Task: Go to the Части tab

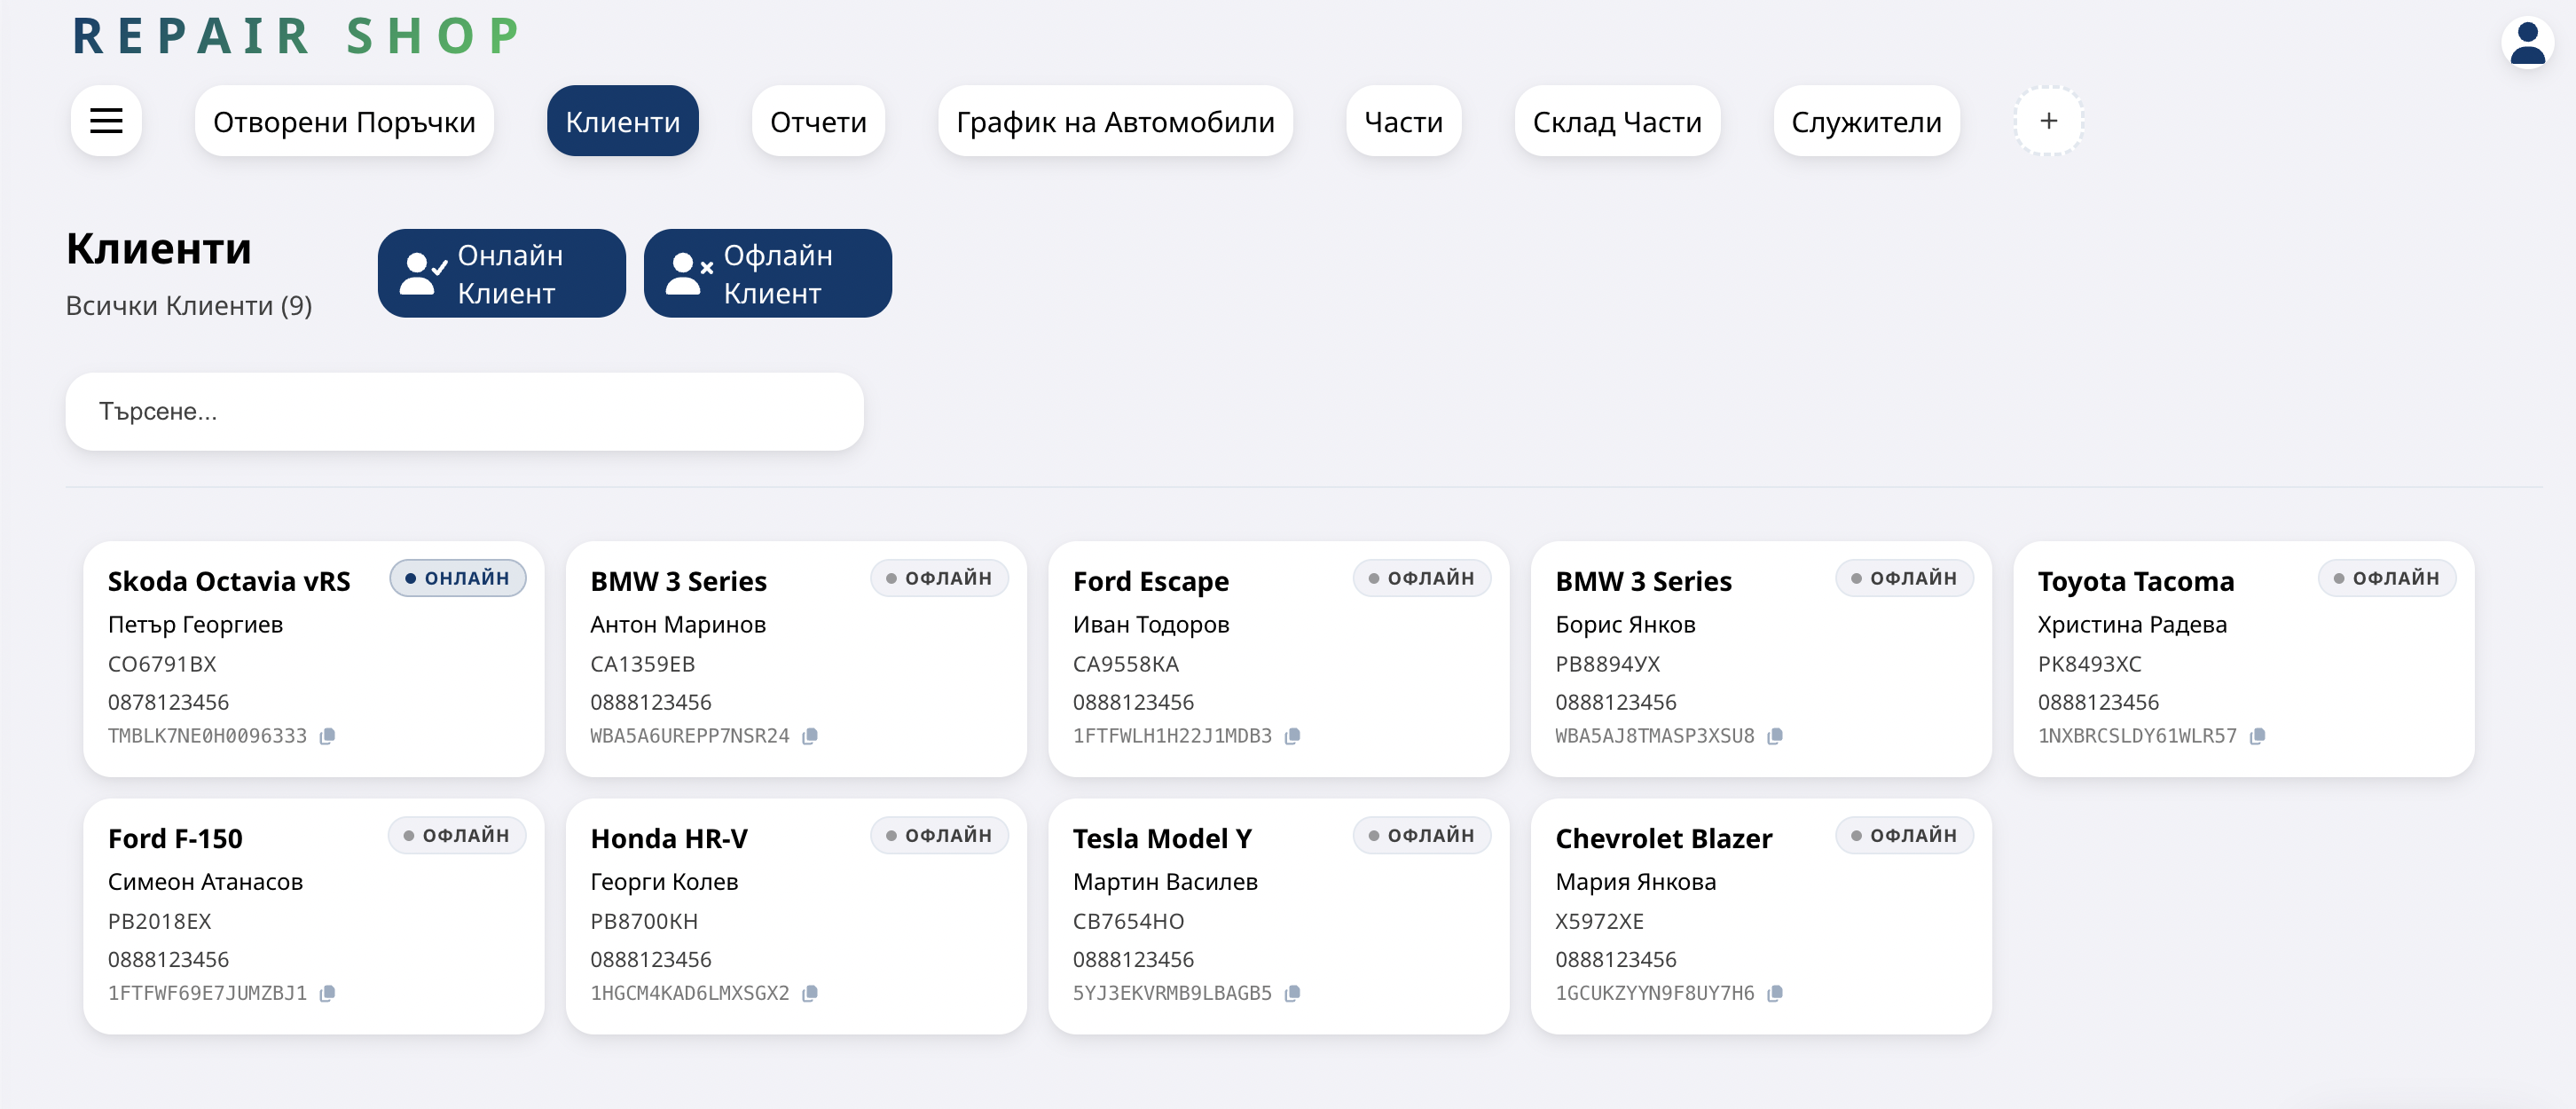Action: click(1403, 121)
